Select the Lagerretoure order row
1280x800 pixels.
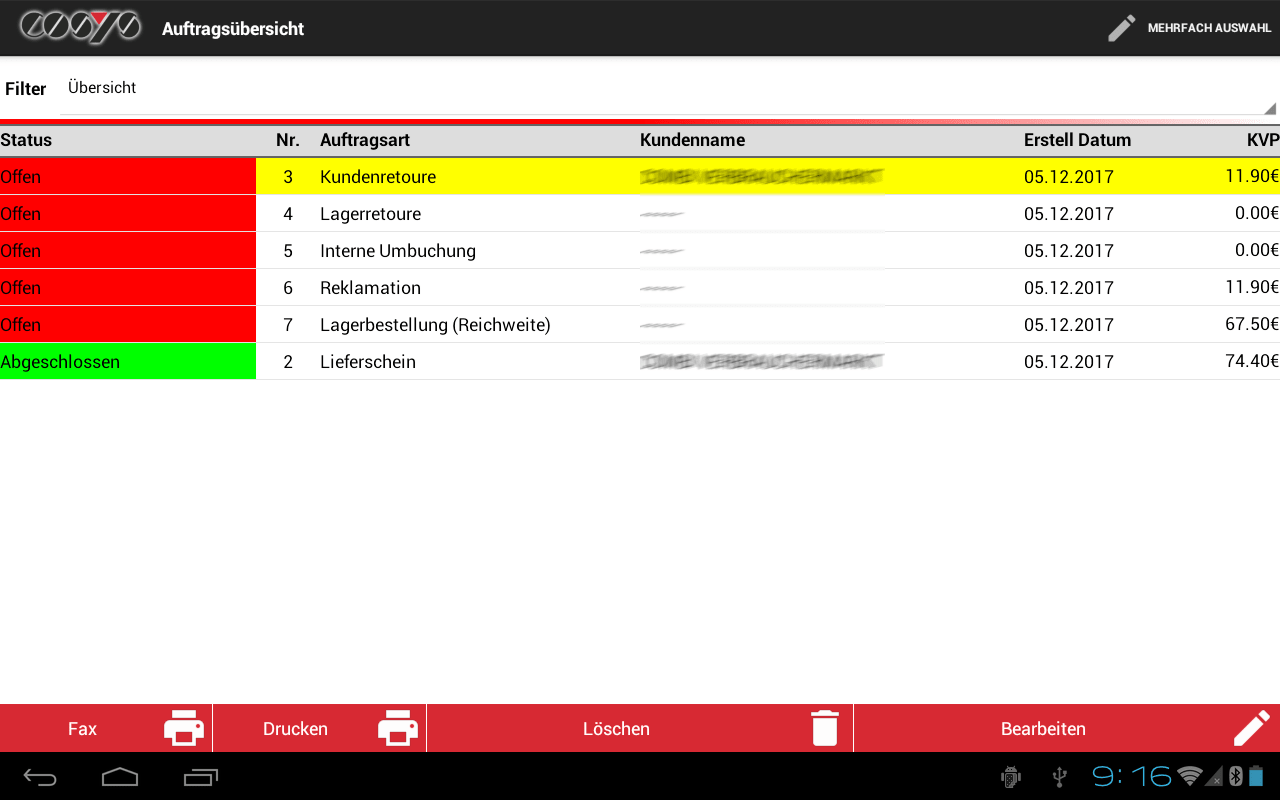tap(640, 214)
